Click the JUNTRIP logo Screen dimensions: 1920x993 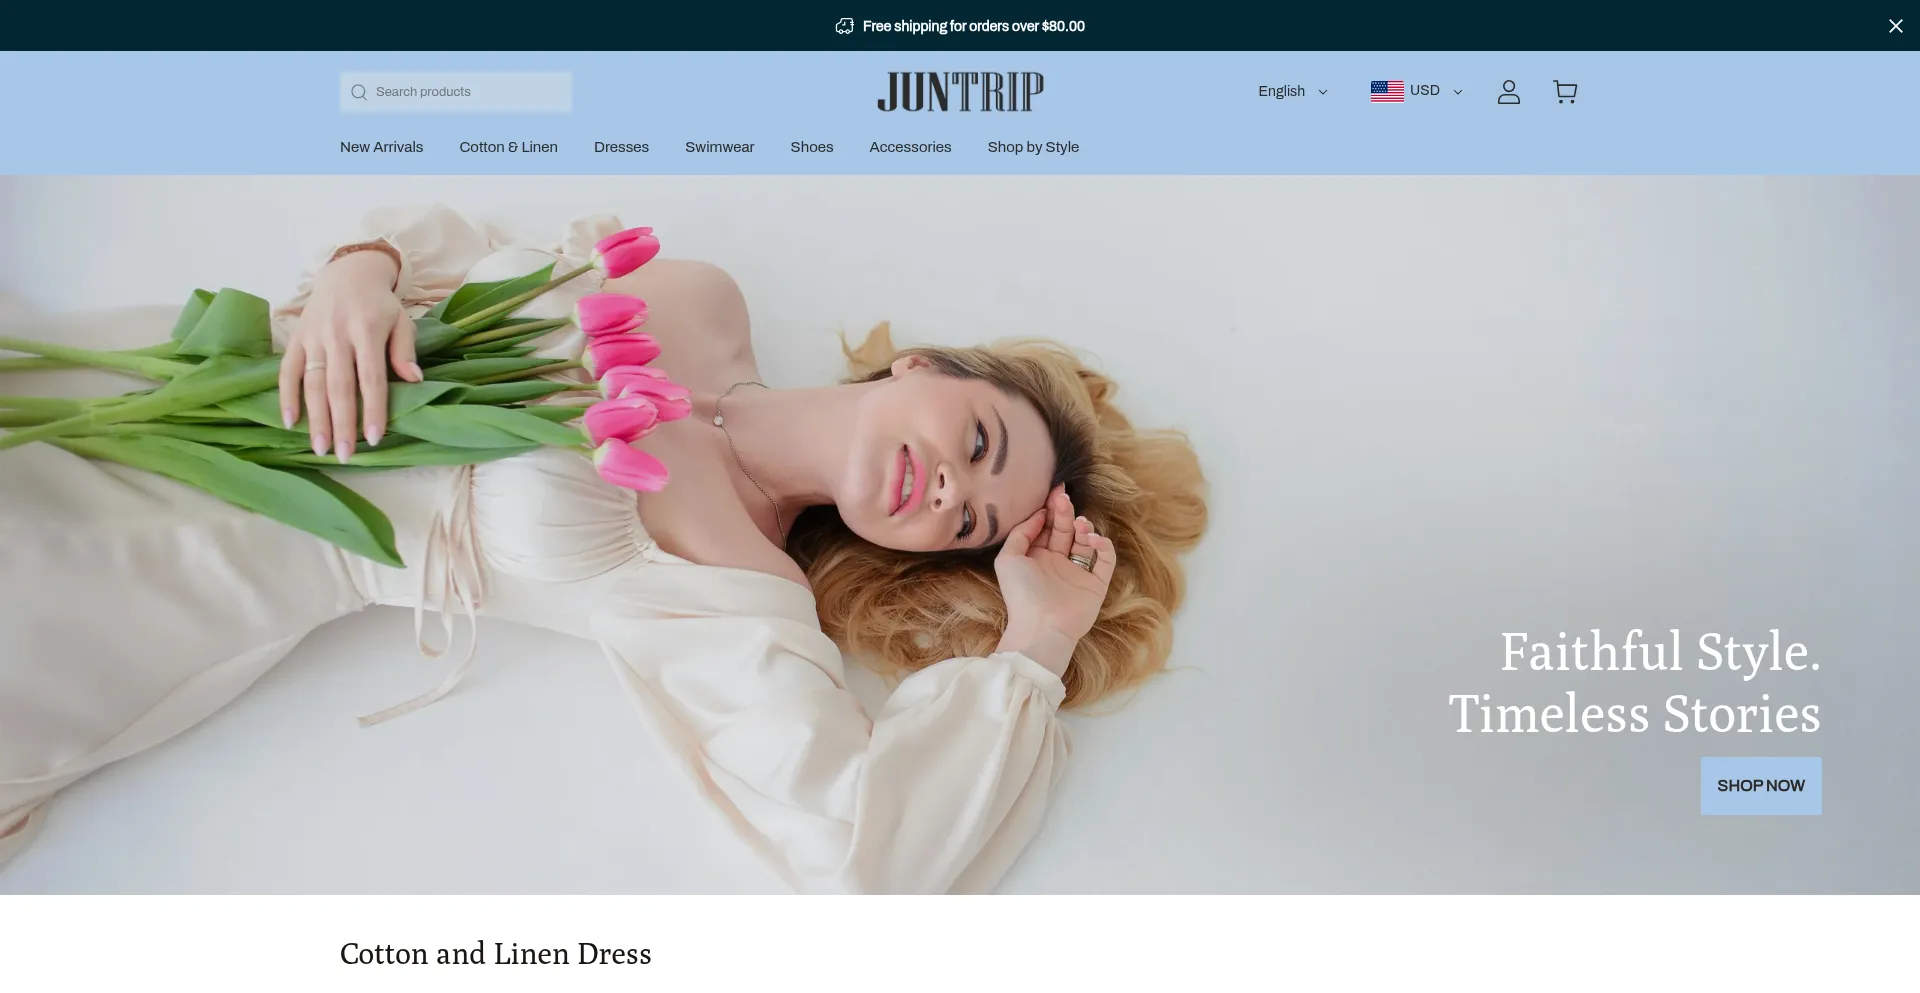pyautogui.click(x=960, y=92)
